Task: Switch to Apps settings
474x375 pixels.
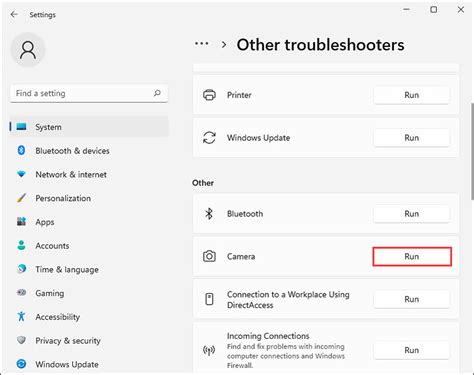Action: (x=89, y=222)
